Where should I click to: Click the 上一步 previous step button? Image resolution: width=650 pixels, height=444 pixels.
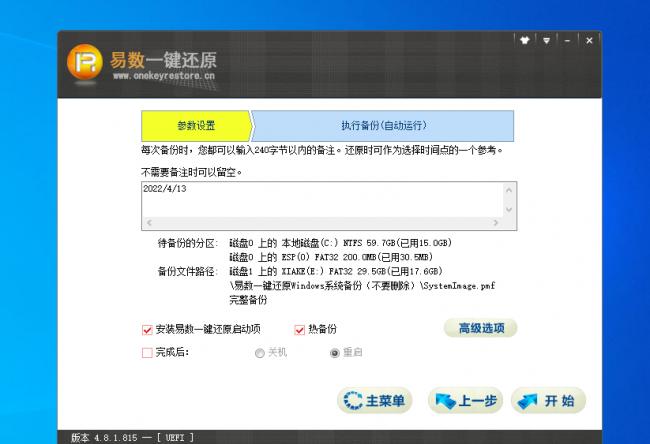[x=466, y=400]
